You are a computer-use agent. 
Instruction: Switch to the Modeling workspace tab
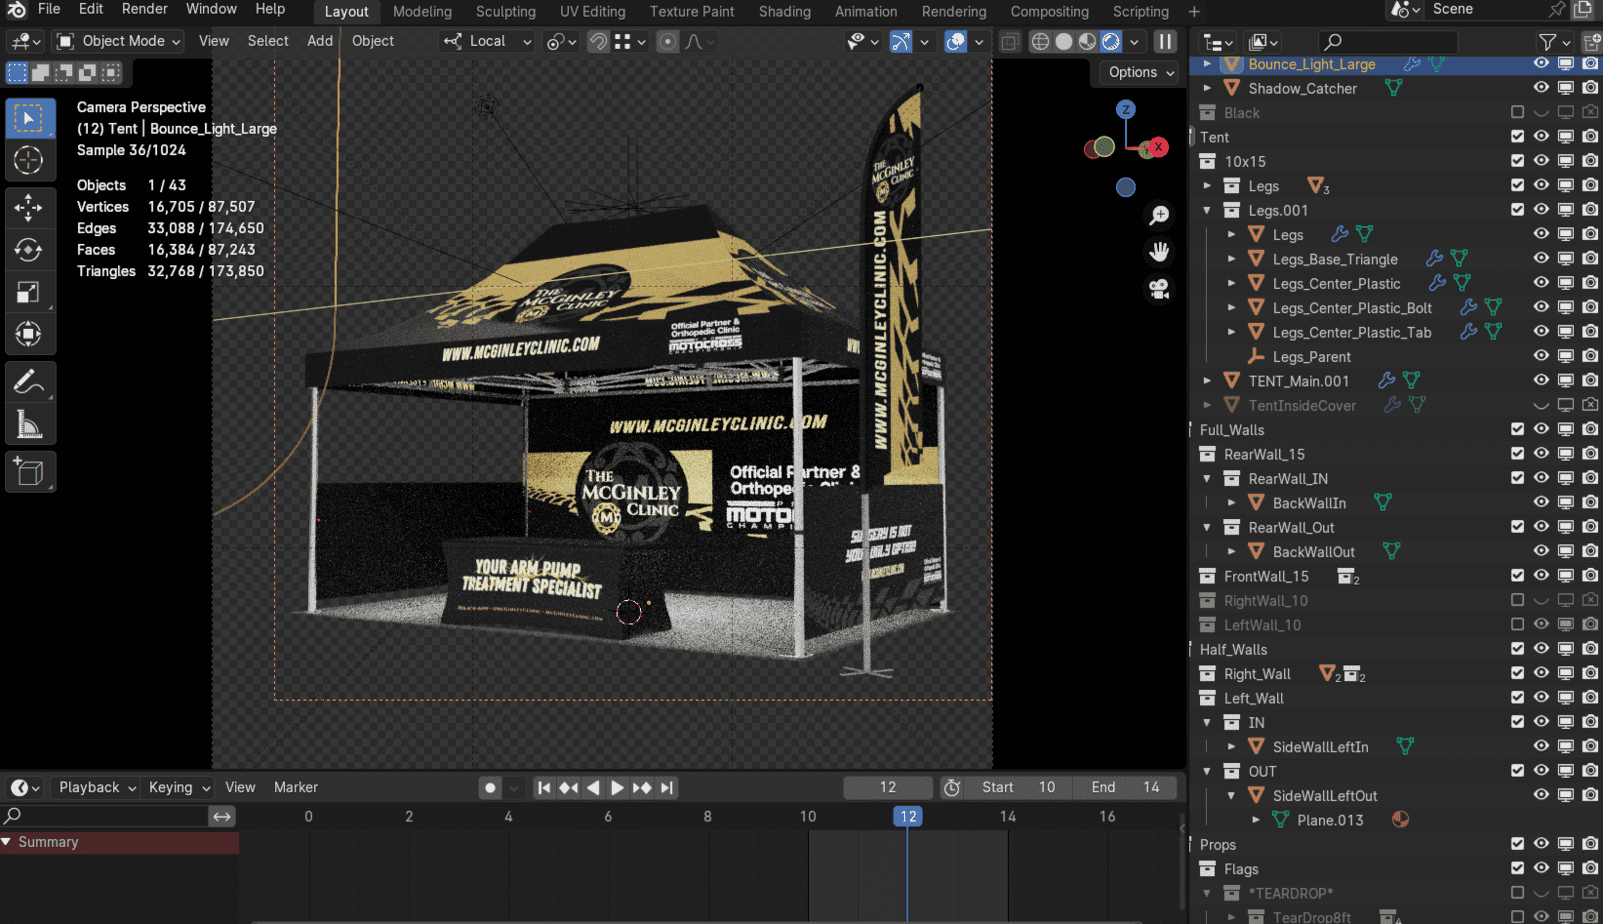pos(422,12)
